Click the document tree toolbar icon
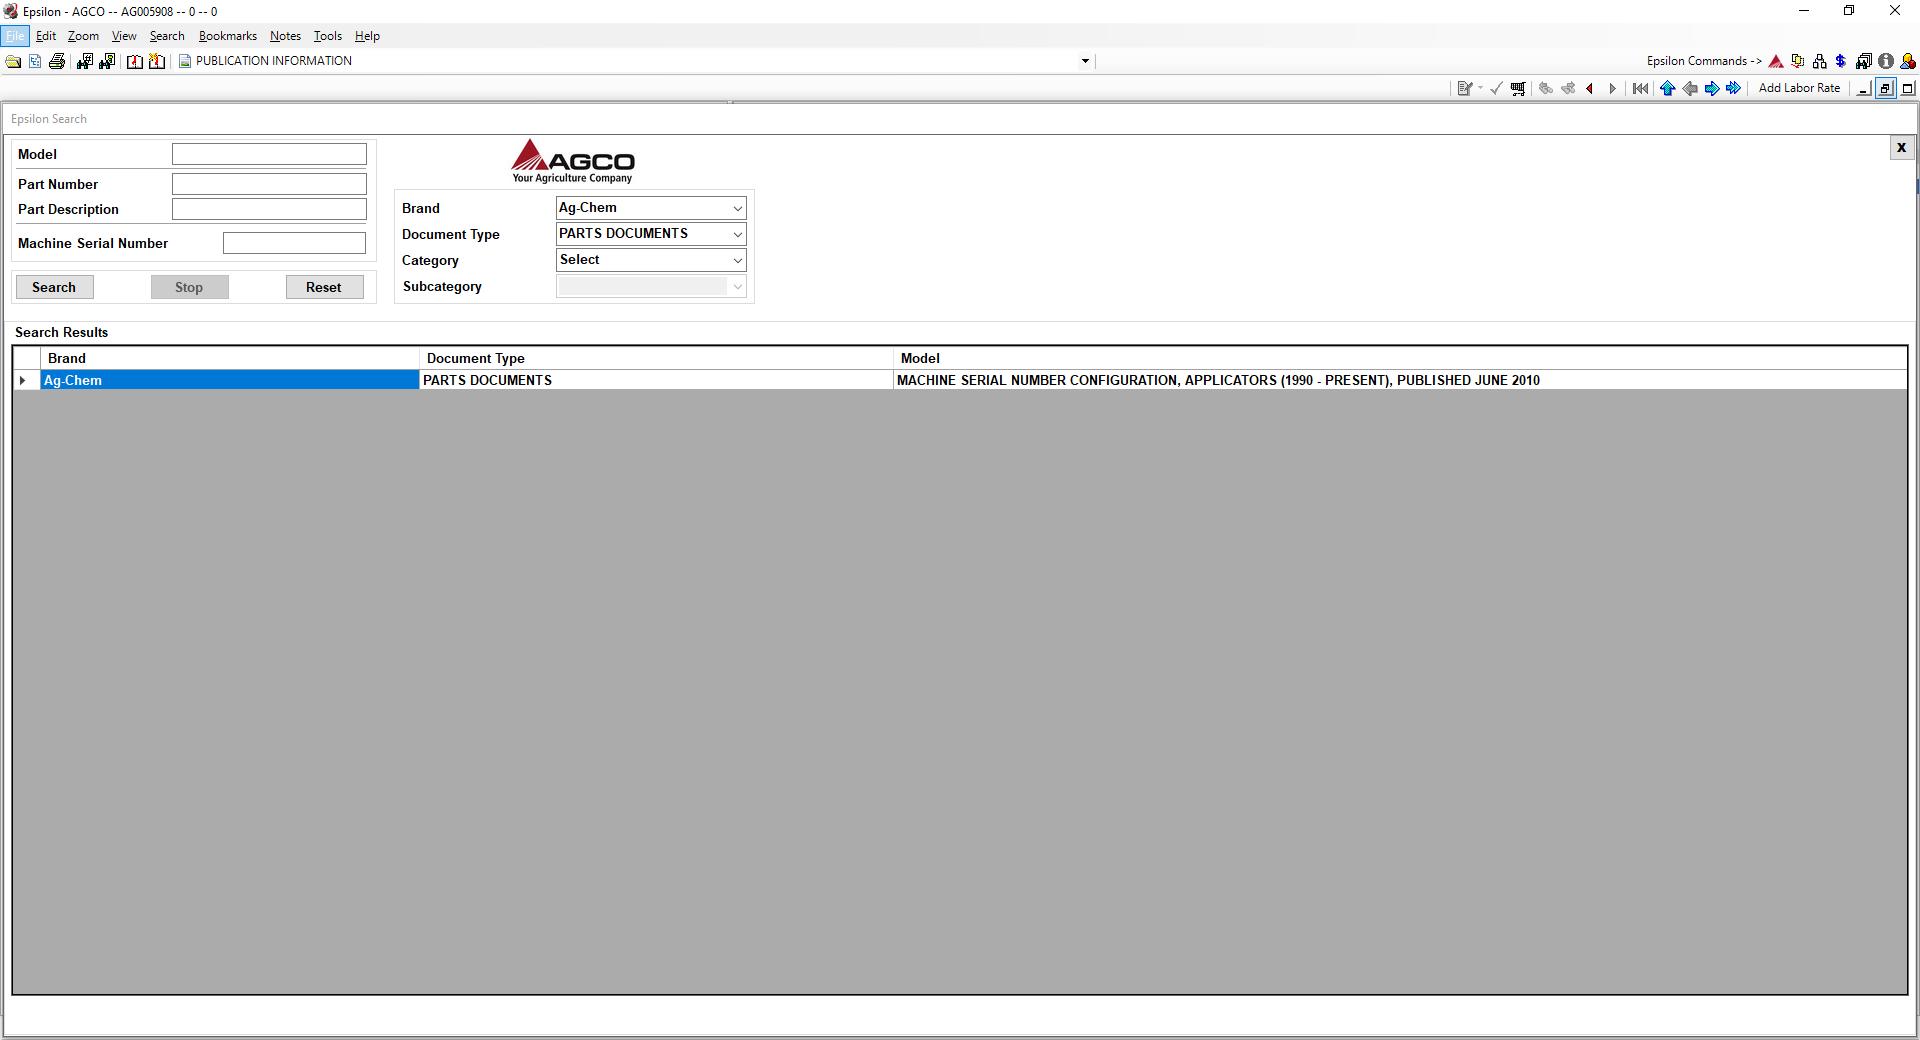The image size is (1920, 1040). [x=35, y=61]
